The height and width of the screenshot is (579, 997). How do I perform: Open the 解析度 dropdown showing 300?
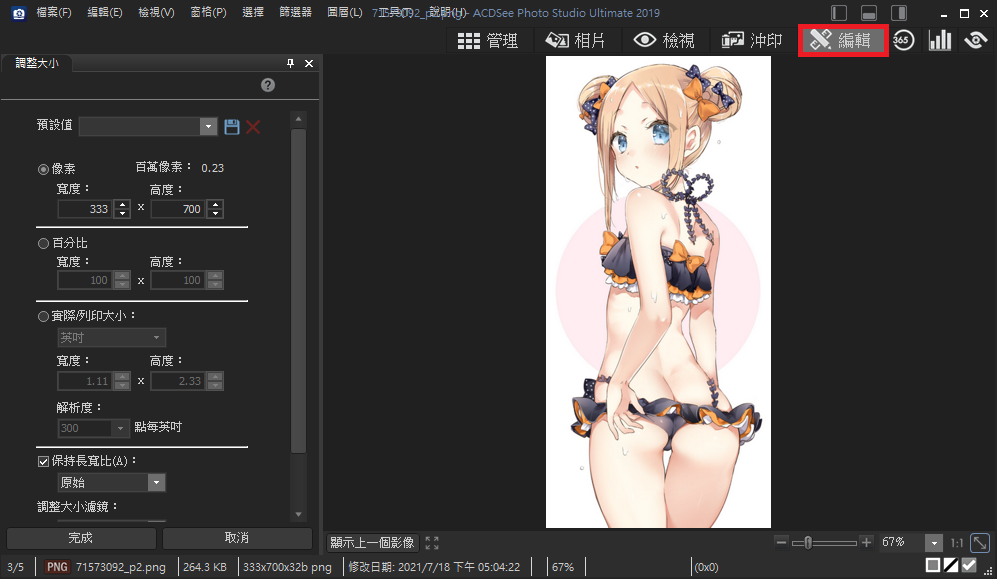[x=93, y=428]
